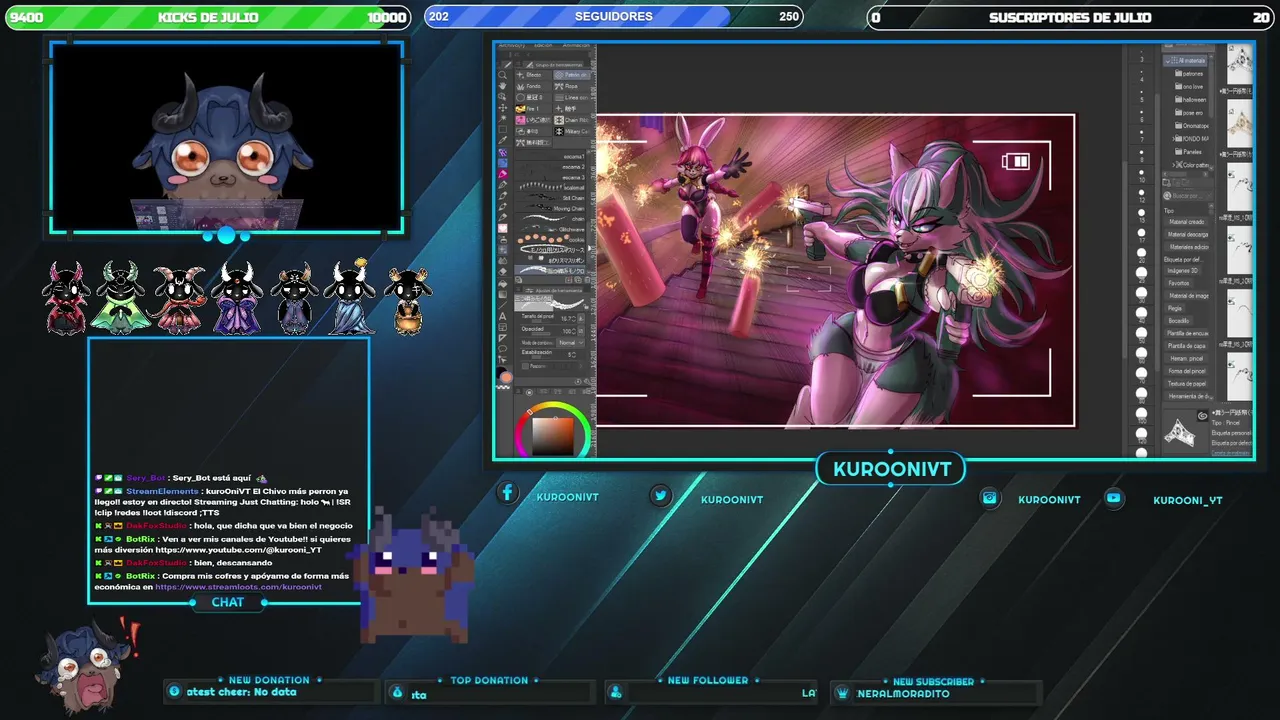Filter by the Herram. pincel tag
The image size is (1280, 720).
point(1188,358)
